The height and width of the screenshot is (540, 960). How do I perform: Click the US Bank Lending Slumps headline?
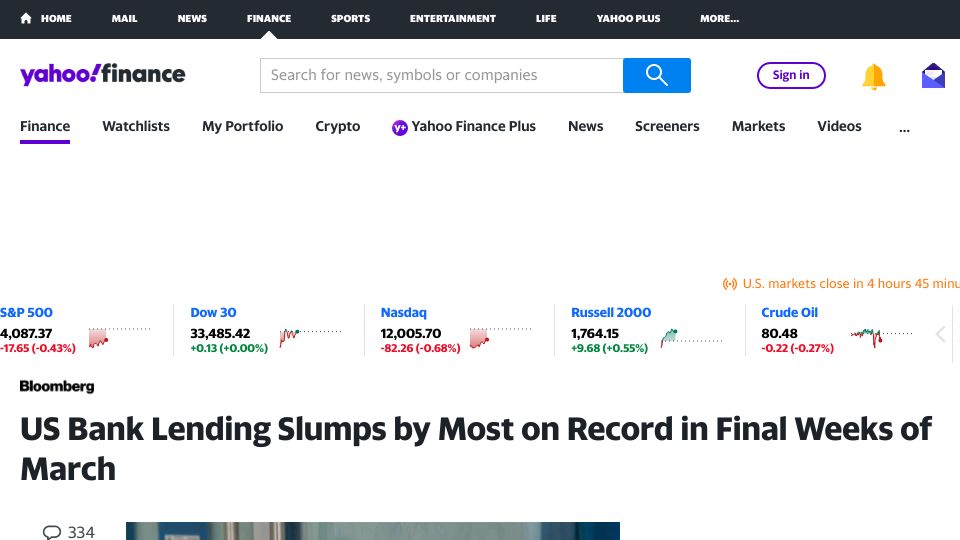pos(476,448)
